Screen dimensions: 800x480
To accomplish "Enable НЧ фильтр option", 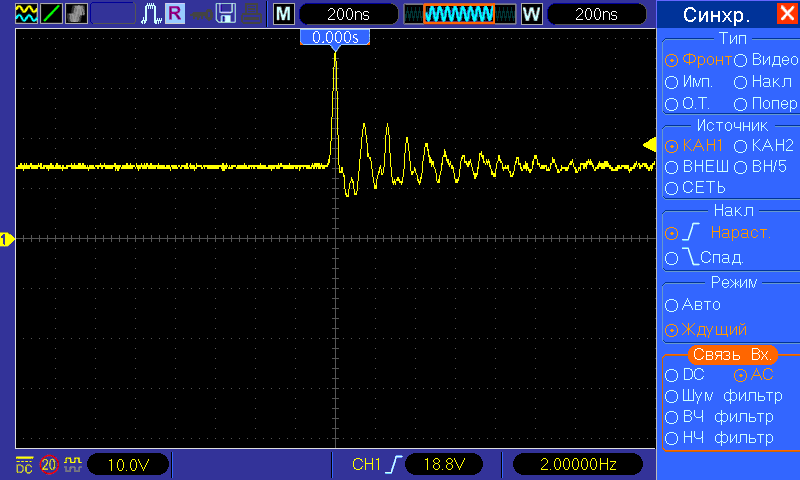I will (719, 438).
